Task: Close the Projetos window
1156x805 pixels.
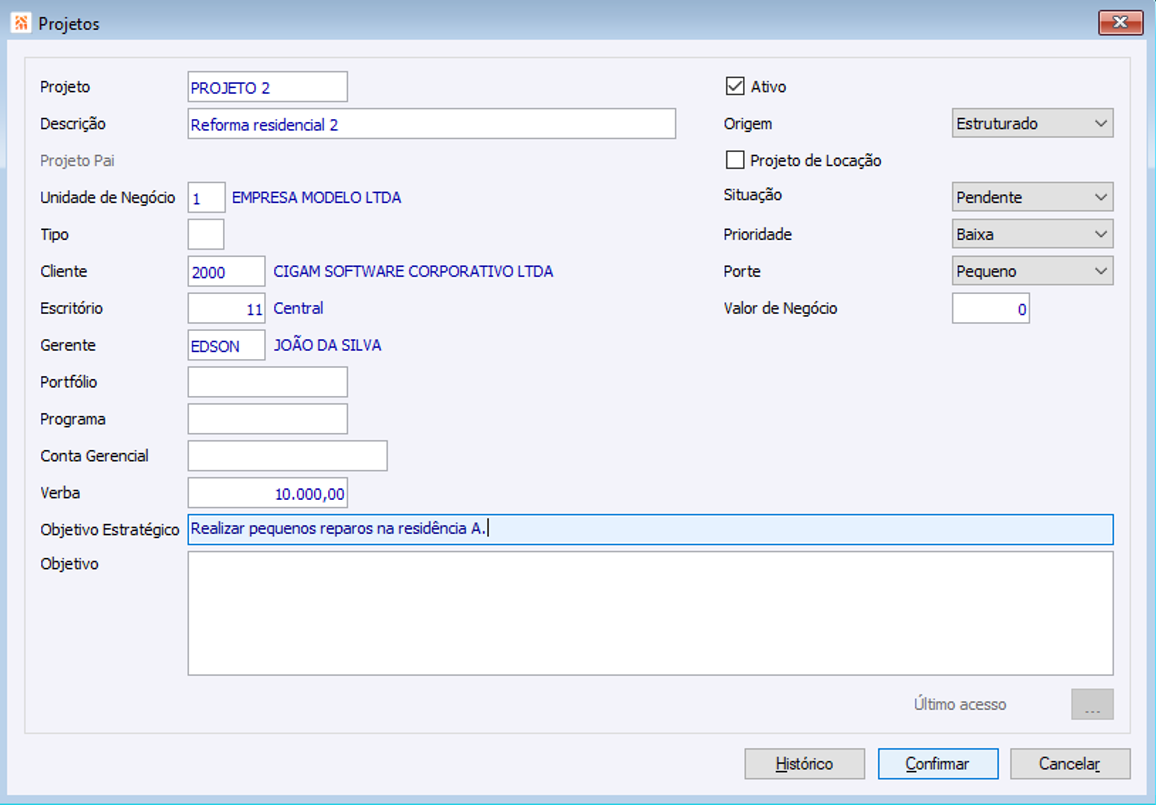Action: (1120, 23)
